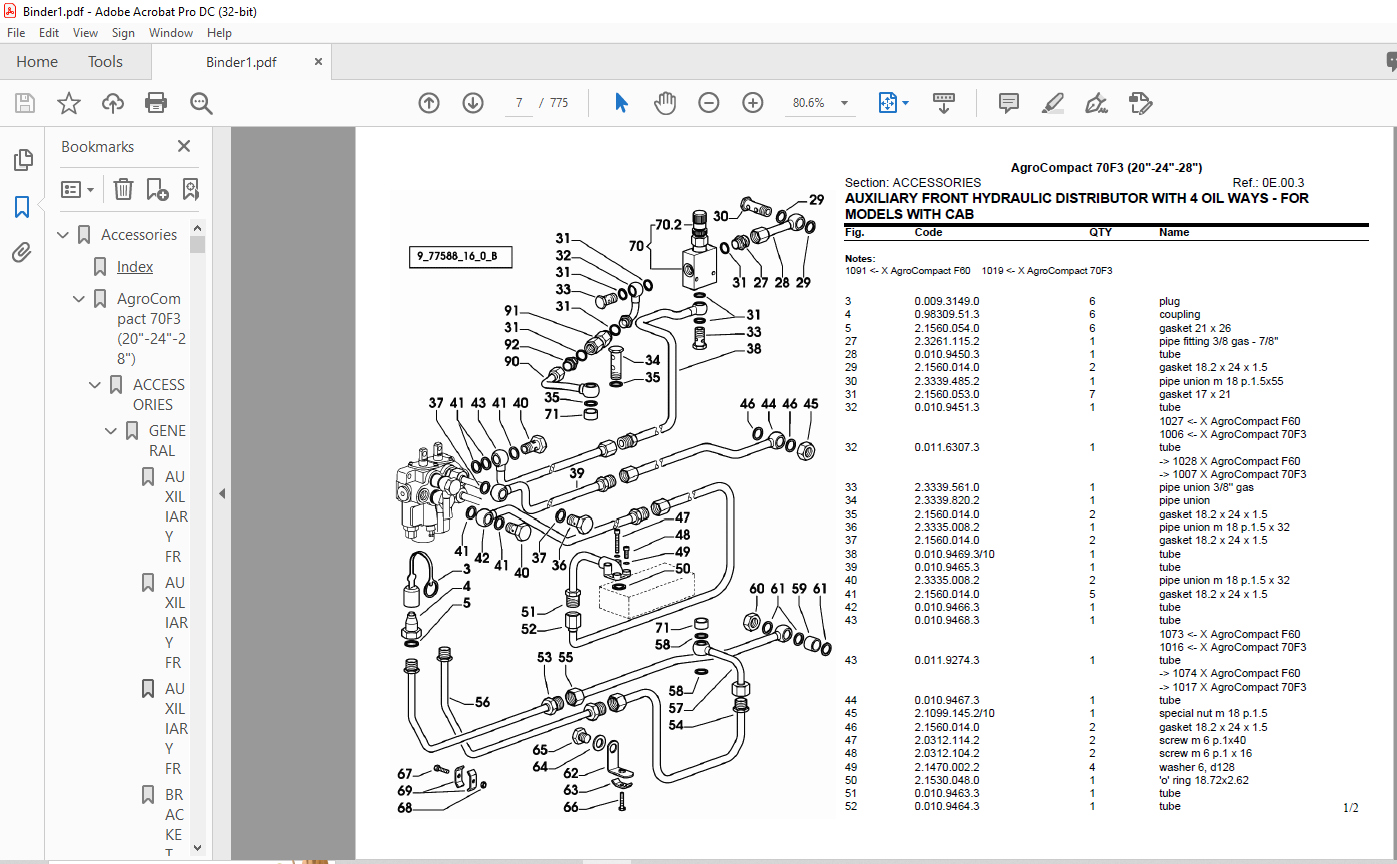
Task: Open the Index bookmark link
Action: click(135, 267)
